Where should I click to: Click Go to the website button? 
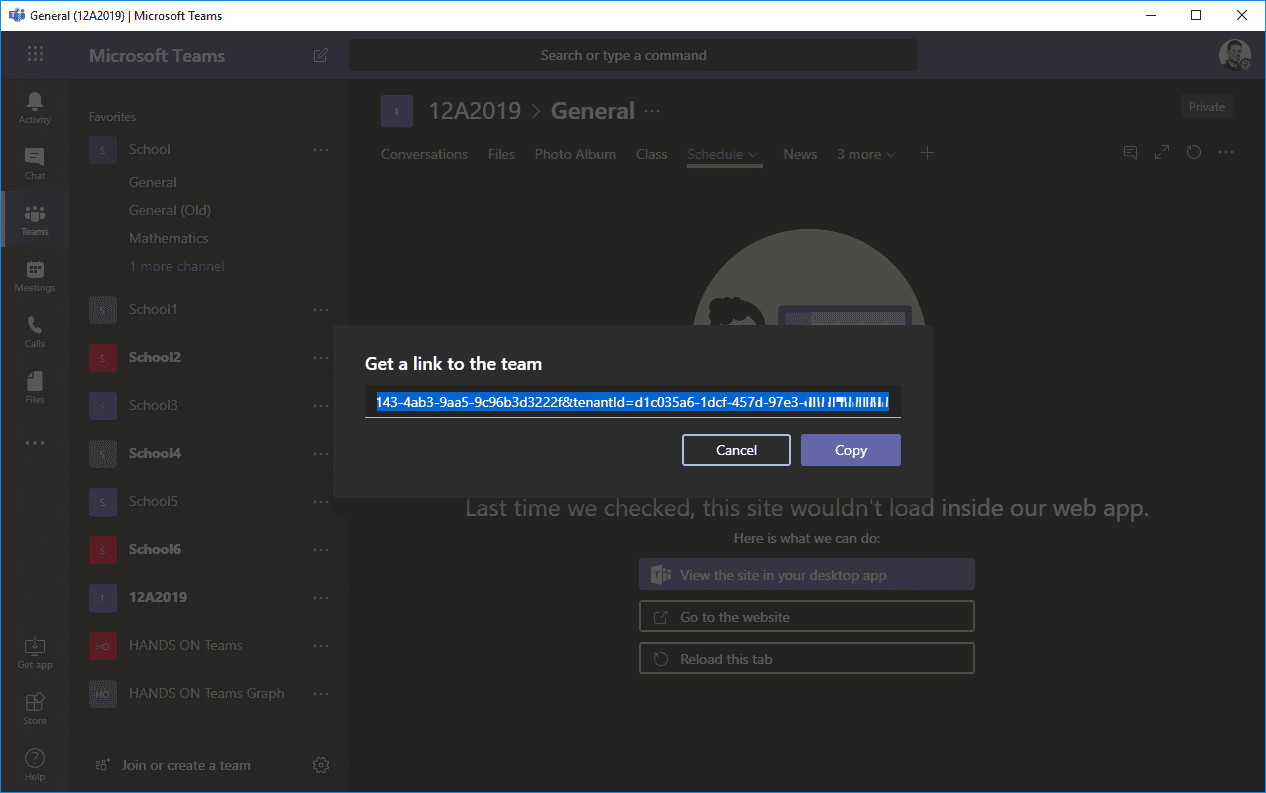[x=807, y=617]
